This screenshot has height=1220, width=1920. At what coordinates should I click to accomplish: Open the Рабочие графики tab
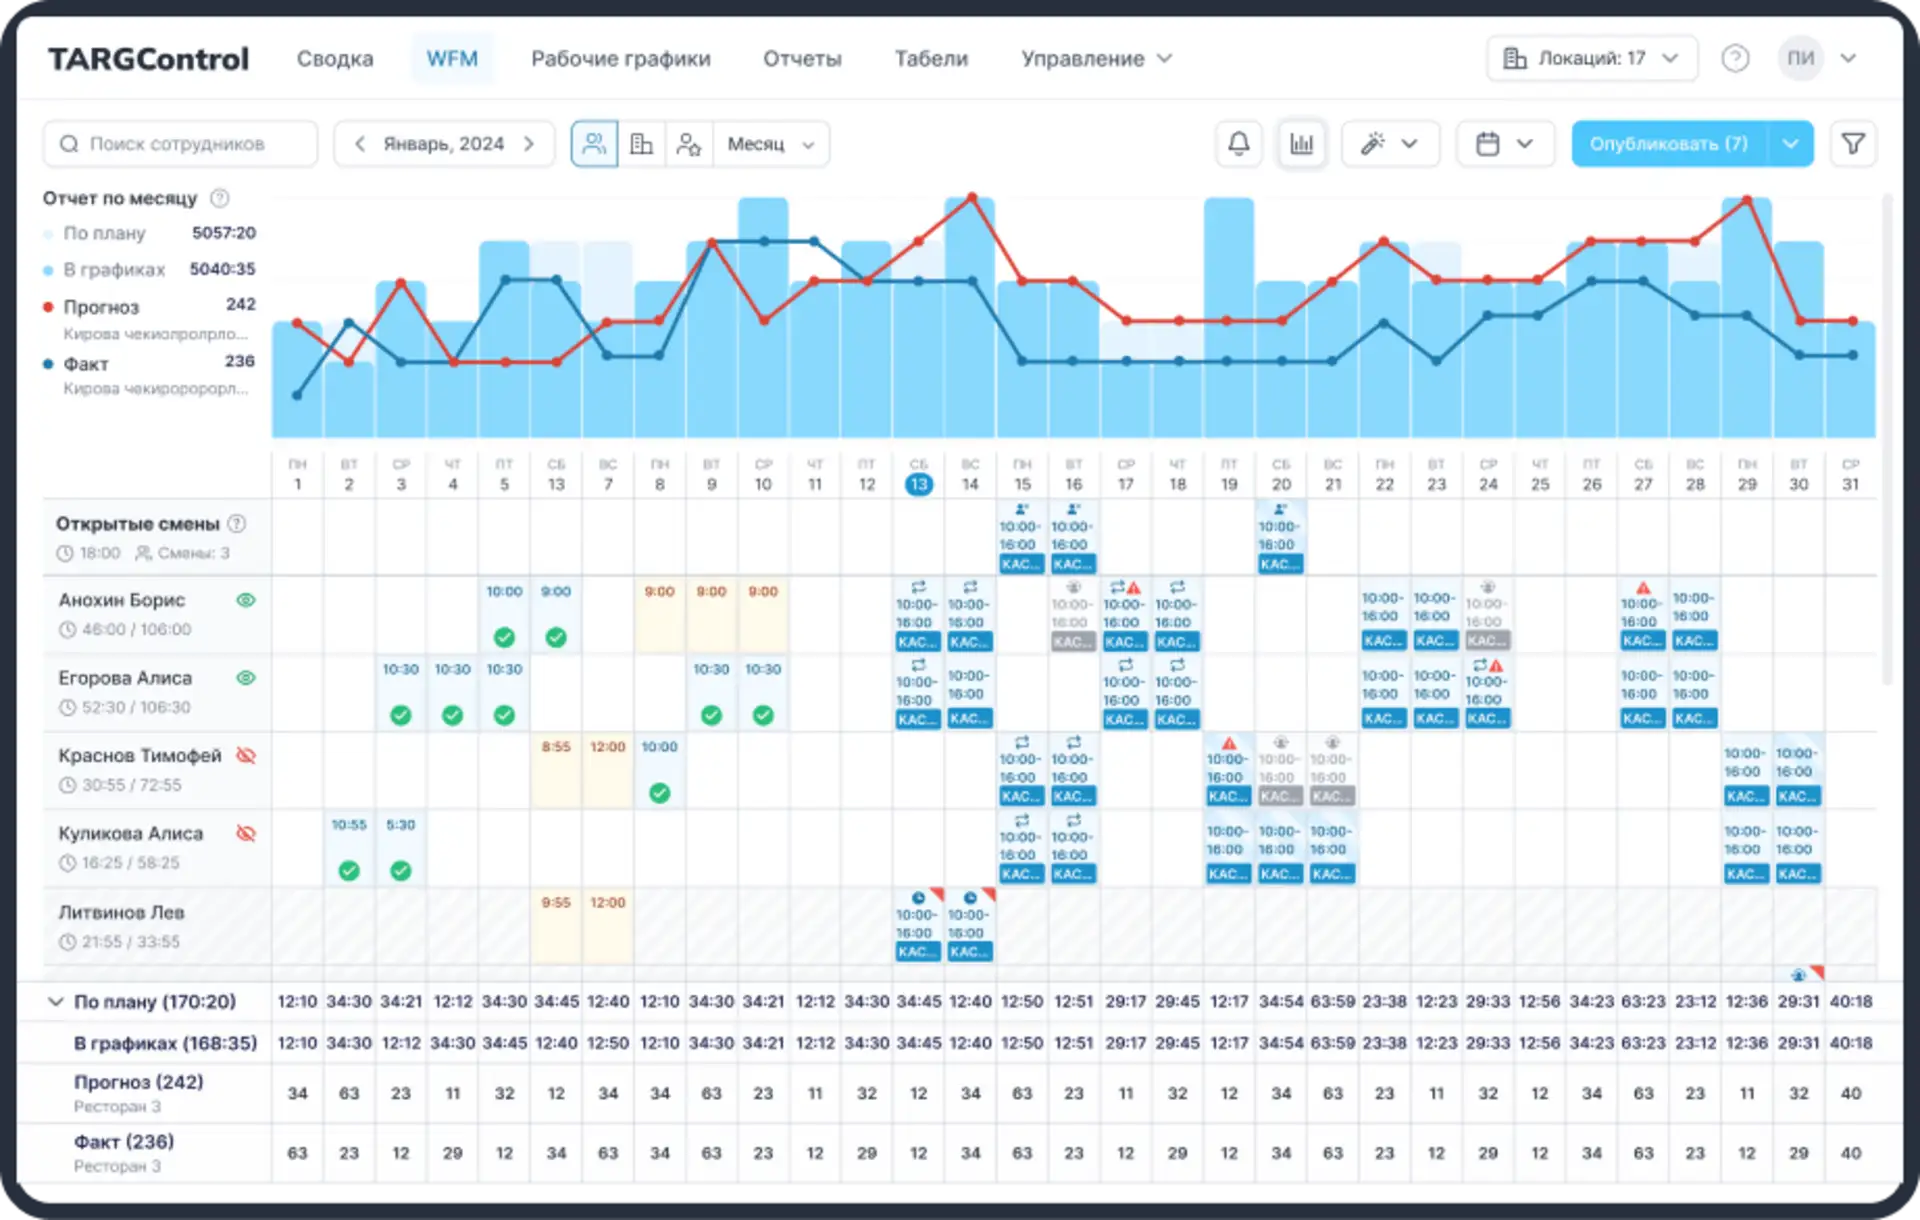point(620,58)
